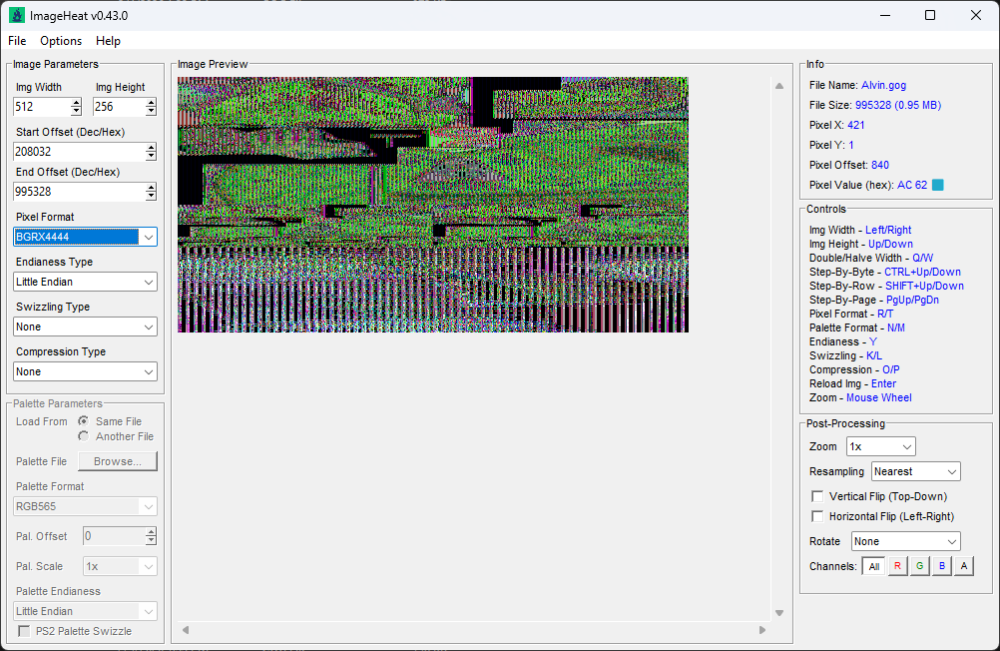Open the File menu
Image resolution: width=1000 pixels, height=651 pixels.
[17, 41]
